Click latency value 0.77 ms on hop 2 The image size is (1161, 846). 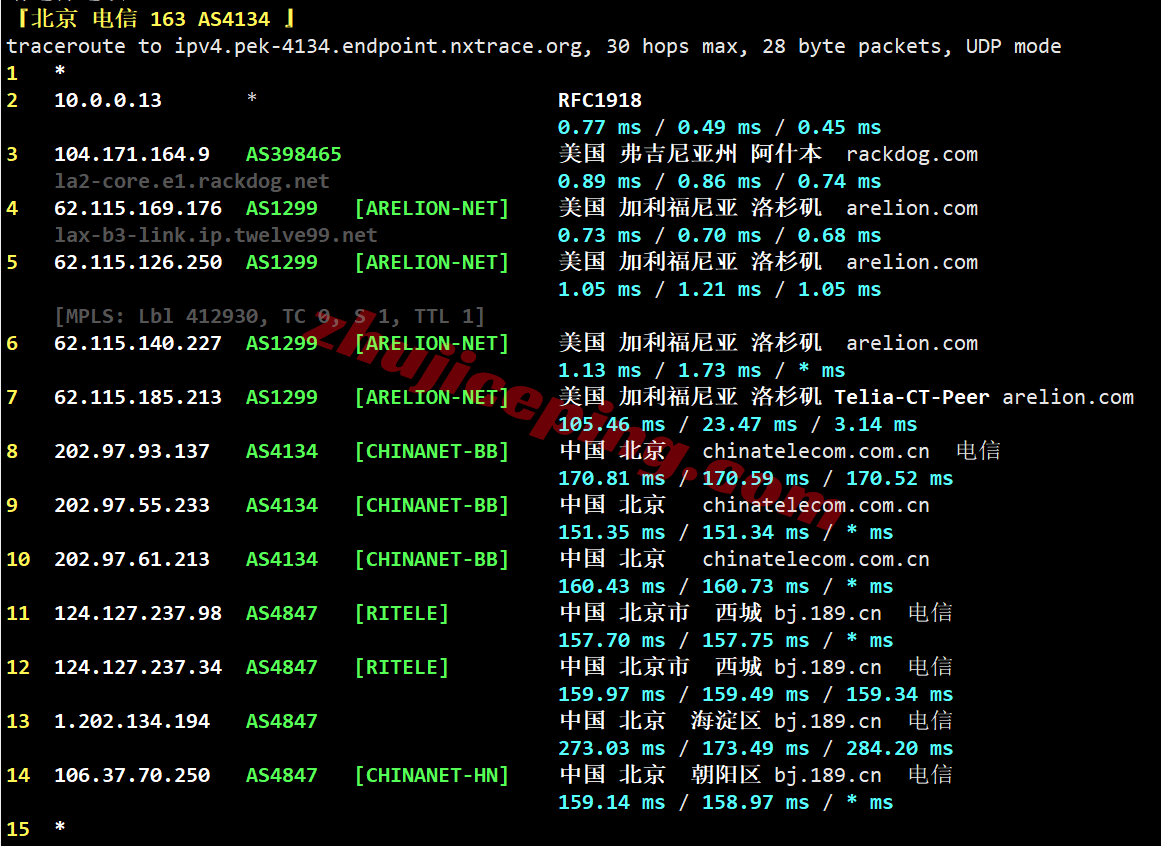coord(600,127)
